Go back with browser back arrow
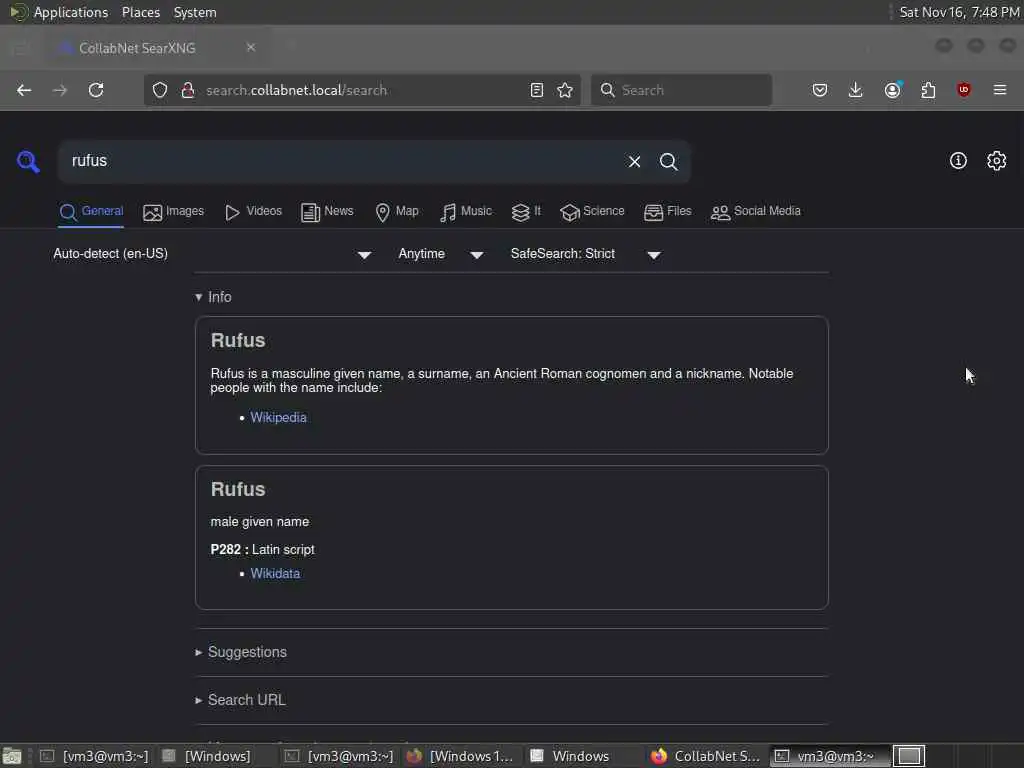The width and height of the screenshot is (1024, 768). [x=24, y=90]
